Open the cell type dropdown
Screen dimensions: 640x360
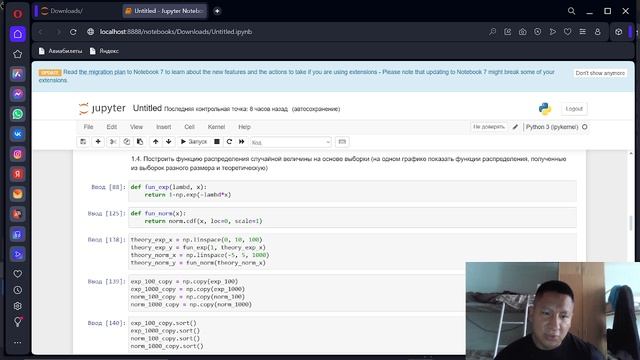point(291,142)
